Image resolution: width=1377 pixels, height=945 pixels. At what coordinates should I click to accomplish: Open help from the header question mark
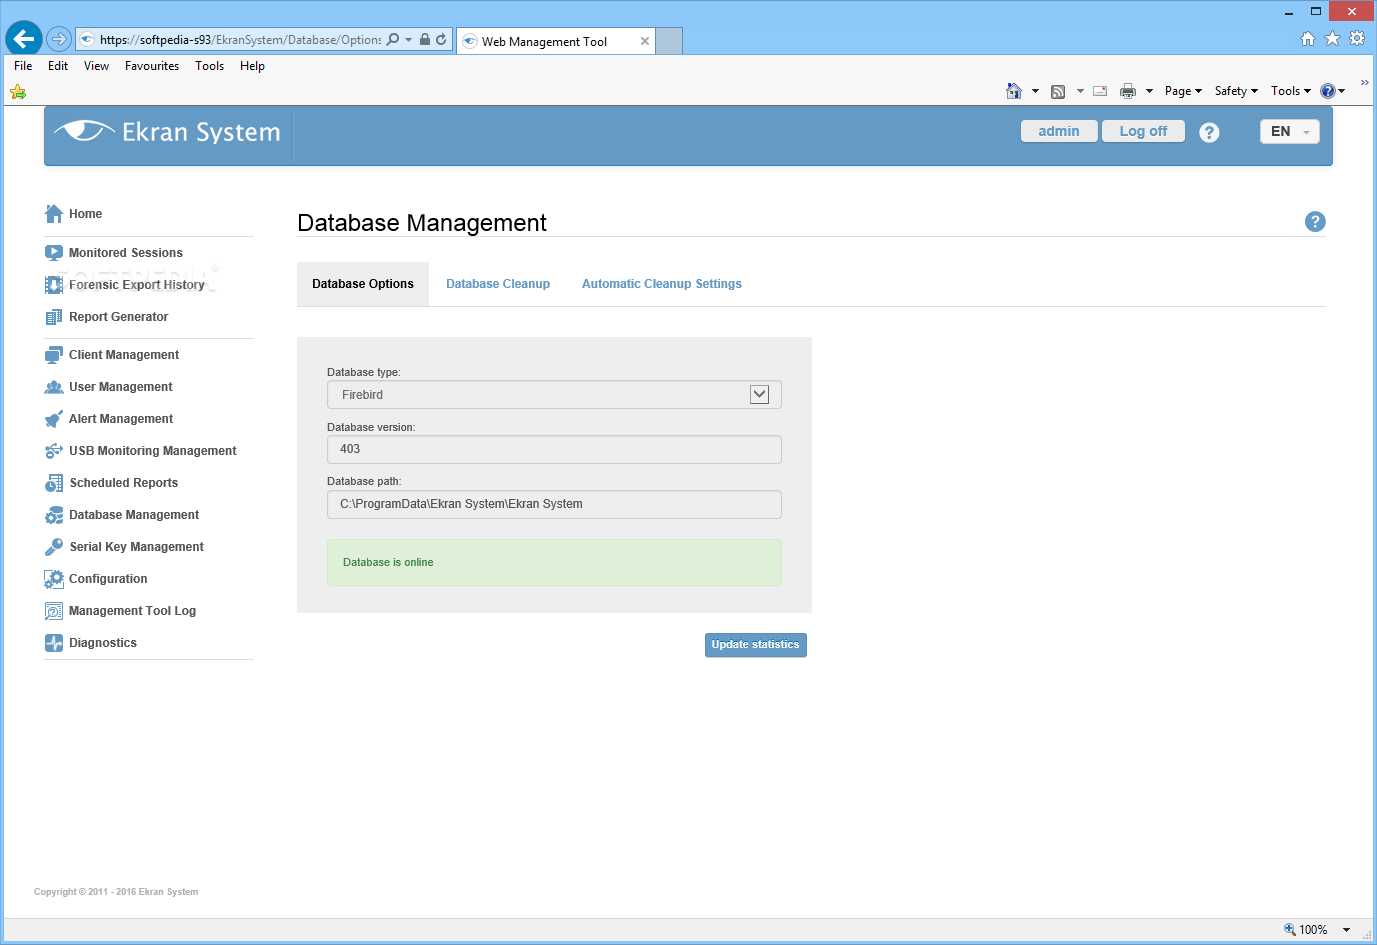1209,132
